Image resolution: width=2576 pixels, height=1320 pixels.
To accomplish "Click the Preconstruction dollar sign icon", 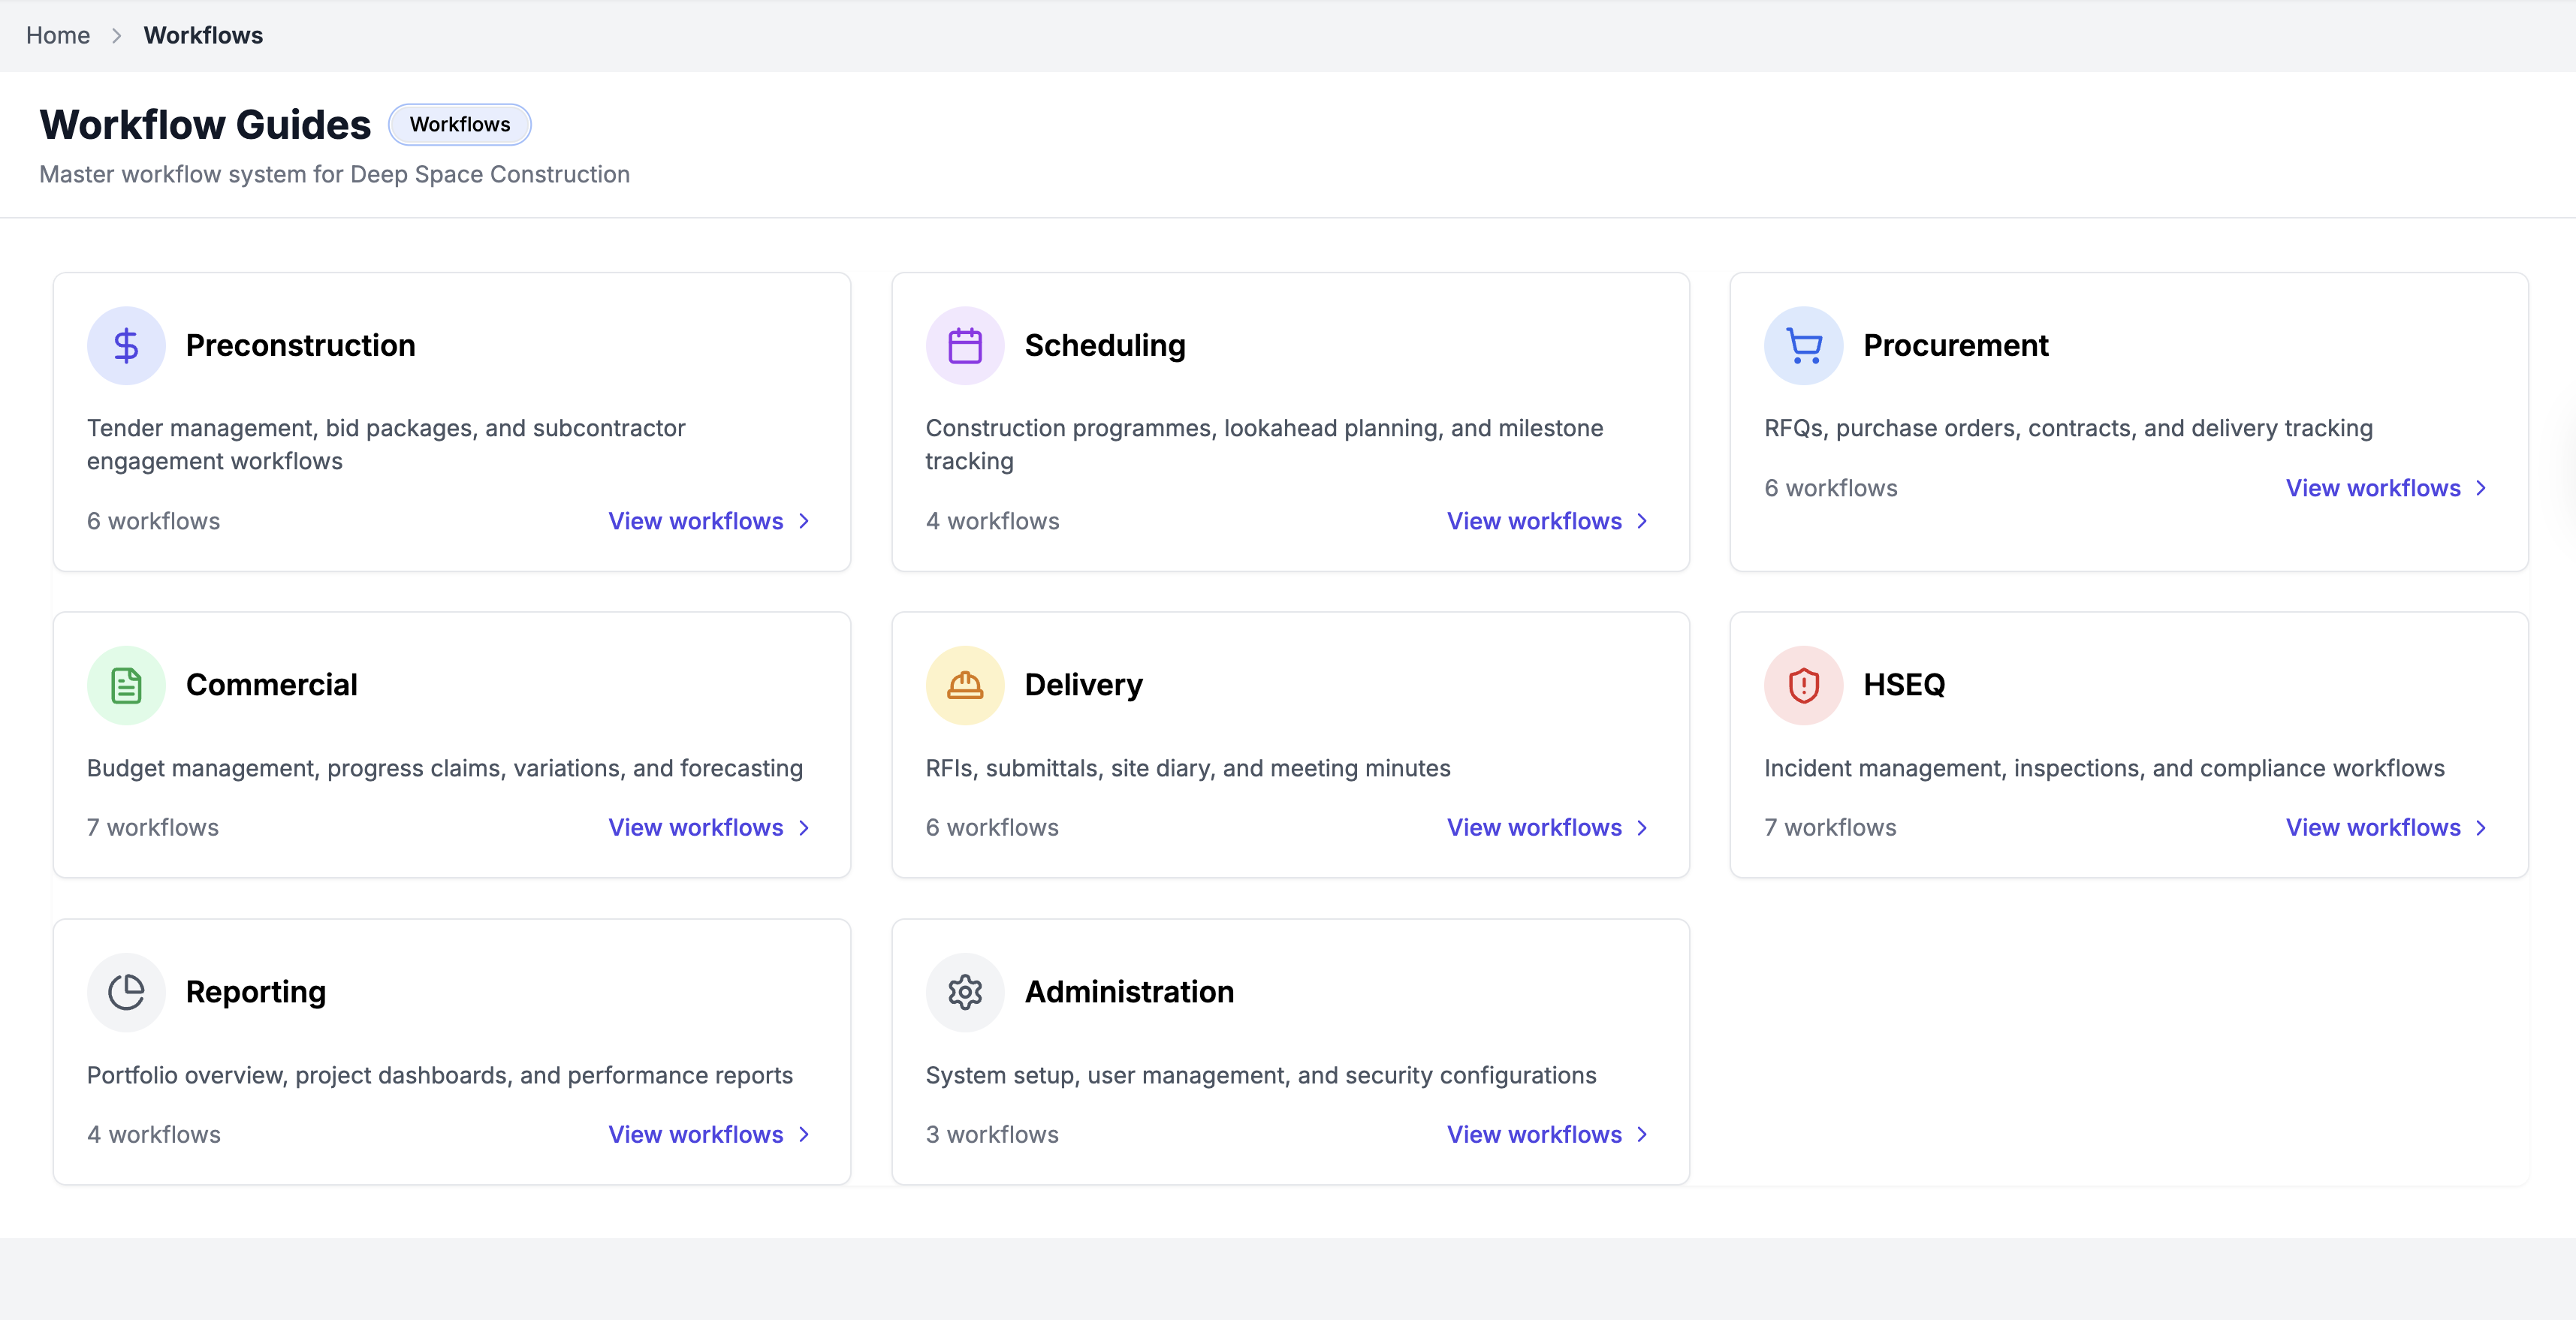I will pyautogui.click(x=126, y=345).
